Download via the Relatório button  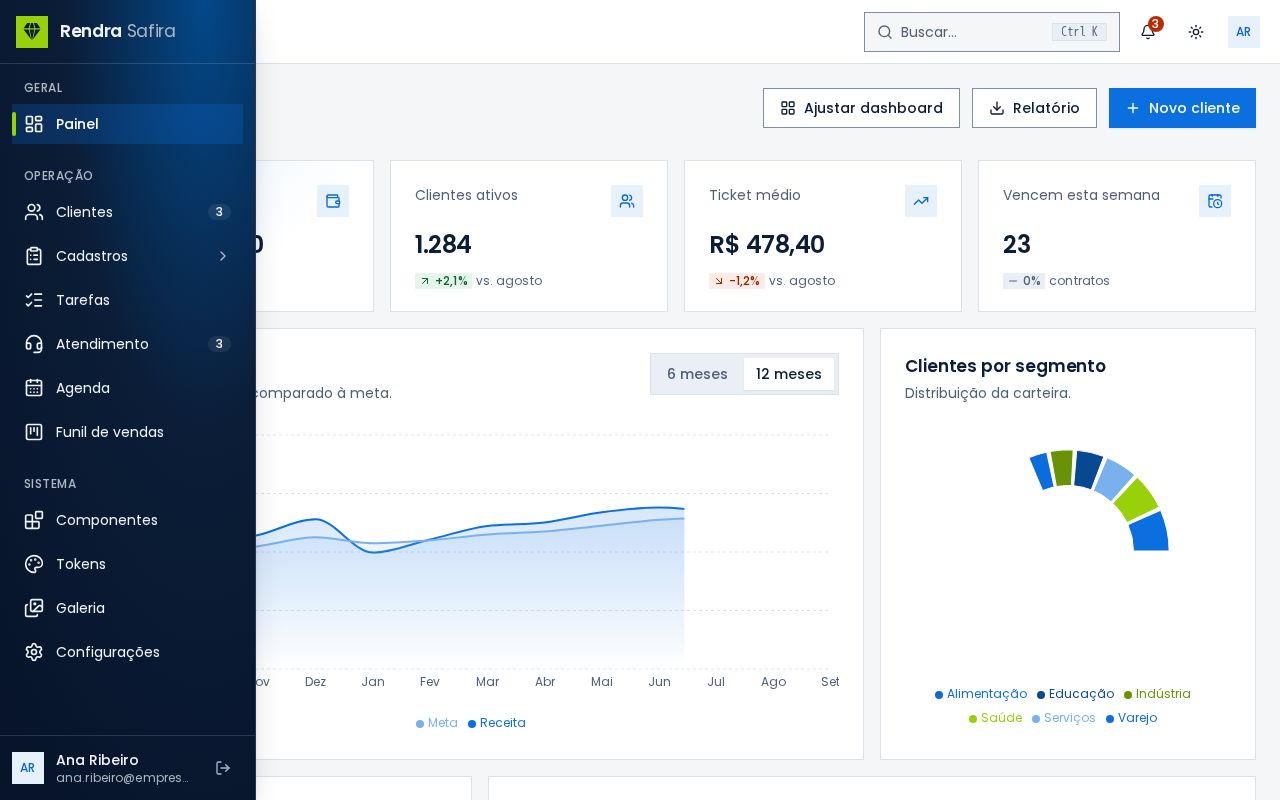pos(1034,108)
